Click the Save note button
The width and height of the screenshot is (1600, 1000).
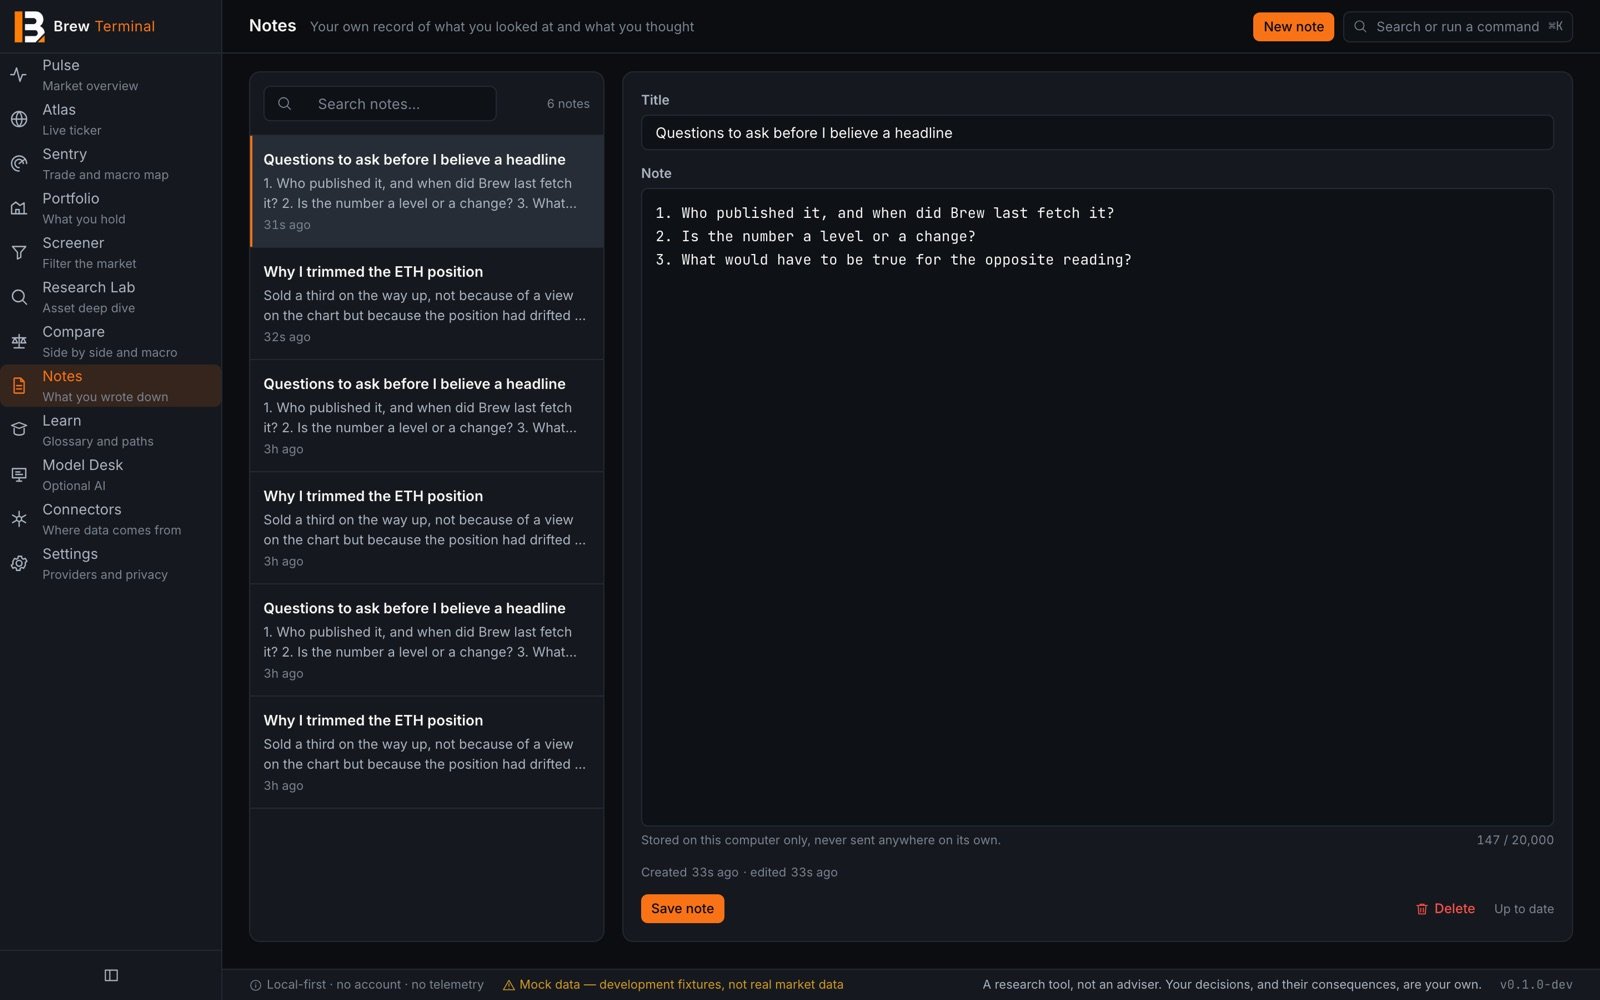pos(682,908)
